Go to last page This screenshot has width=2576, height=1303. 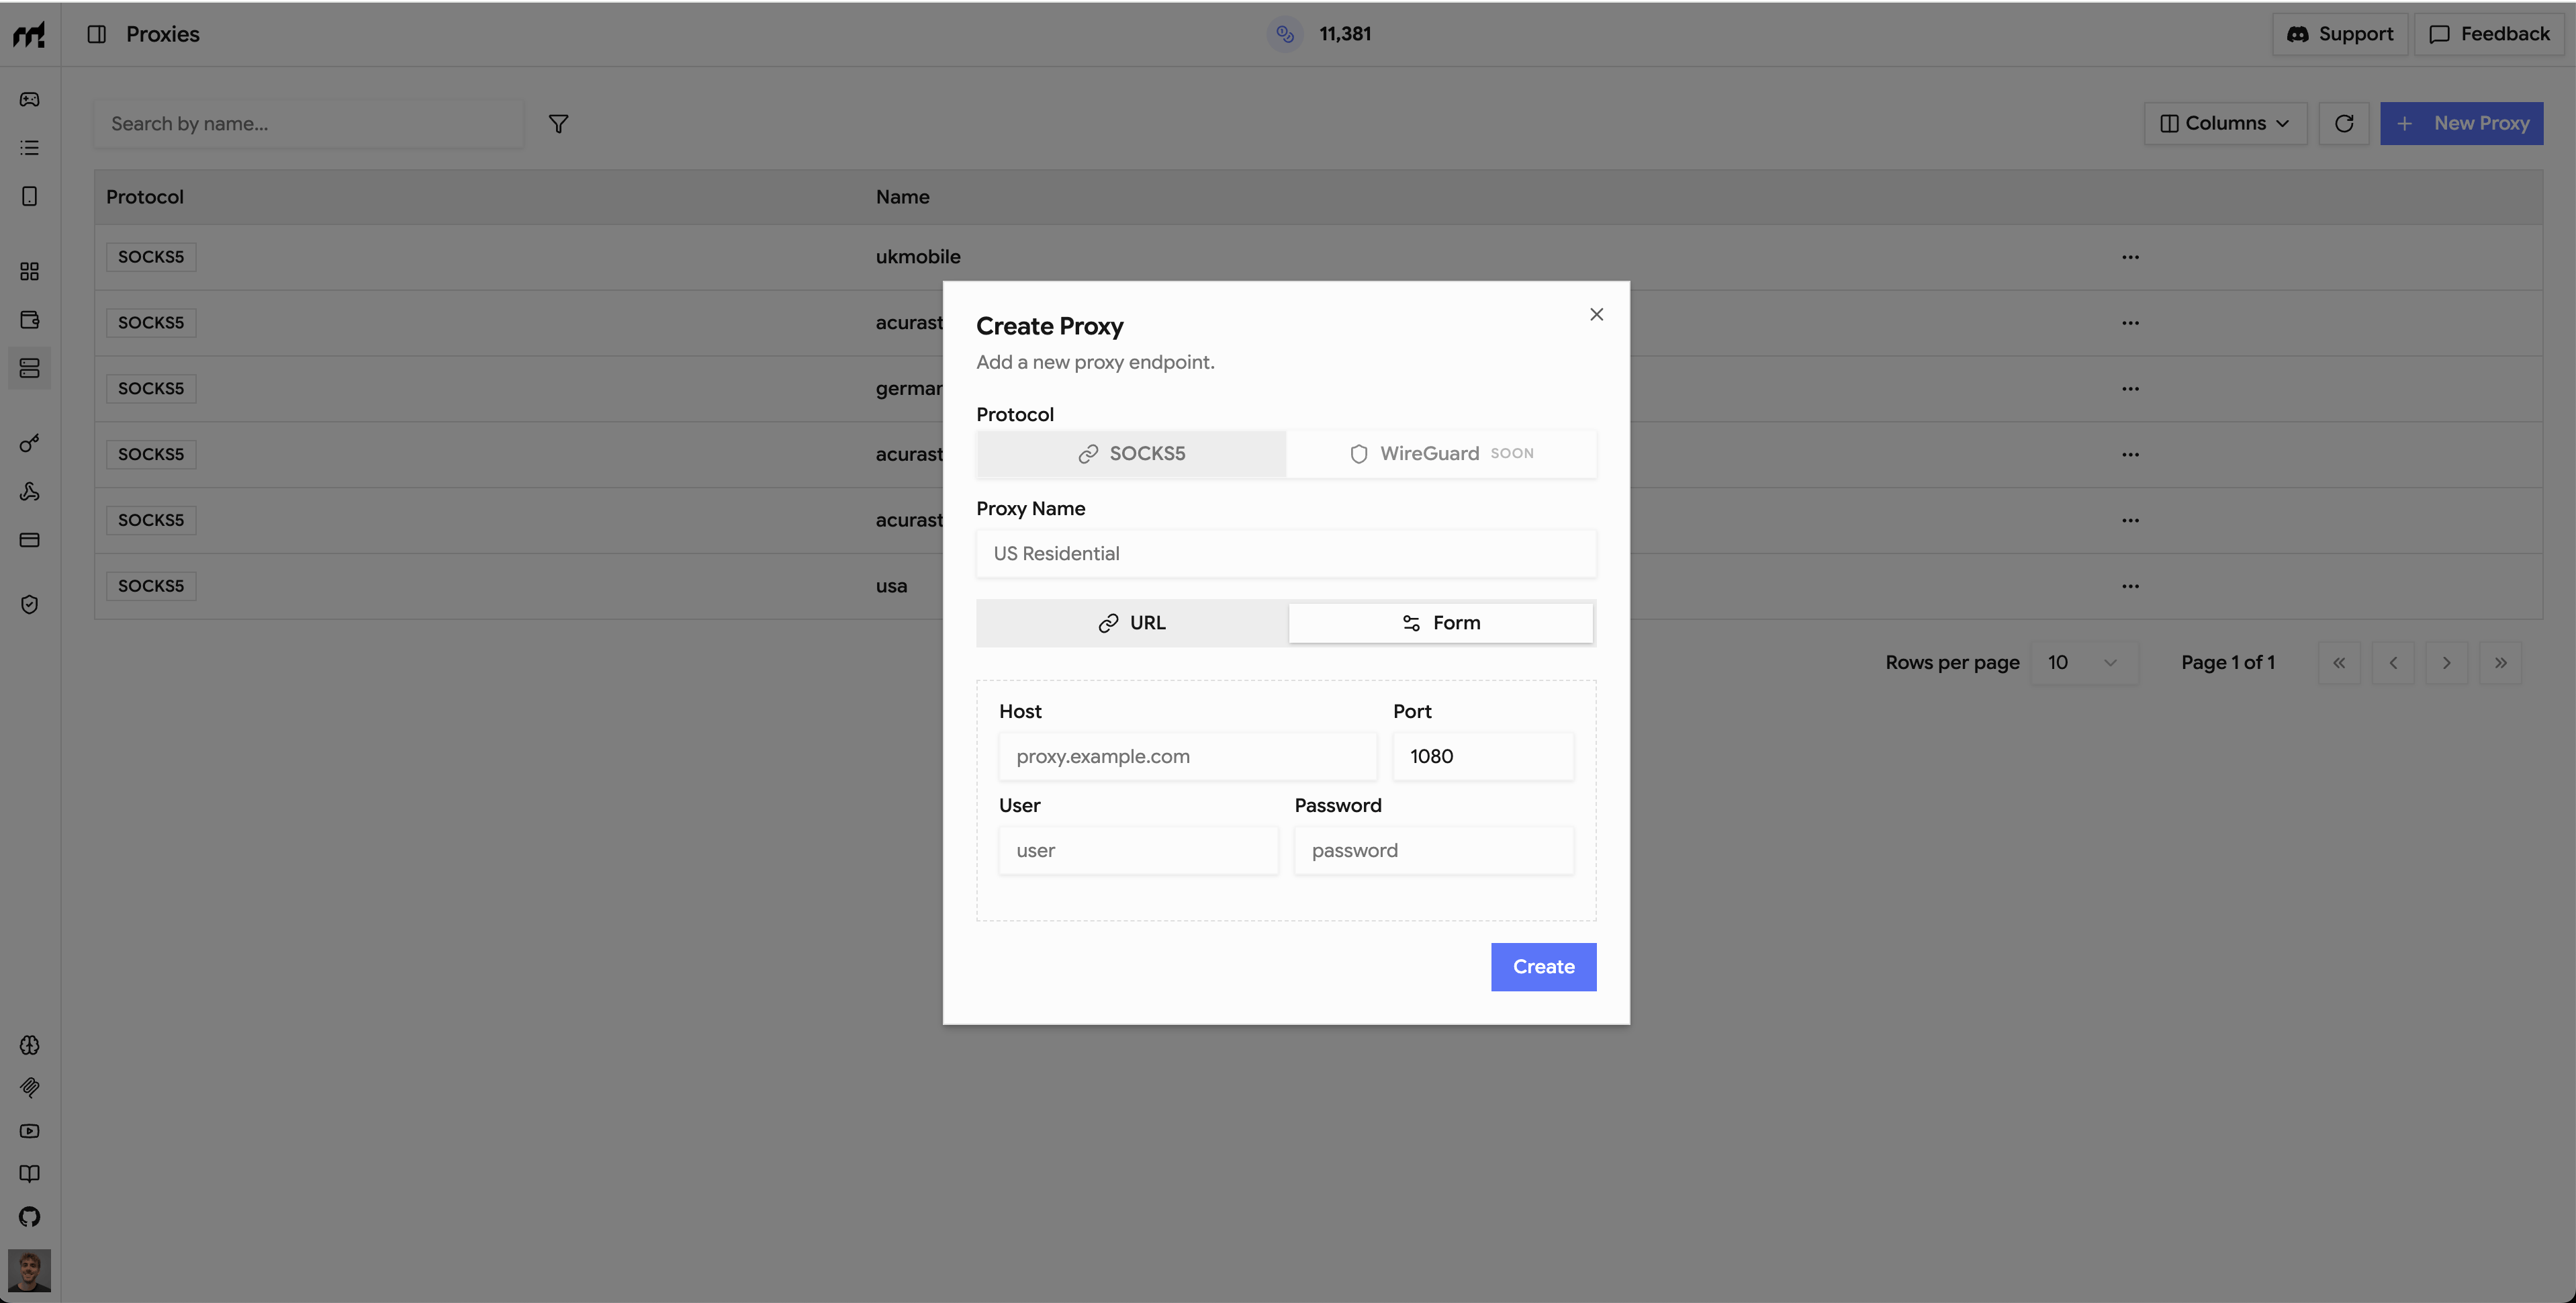point(2501,663)
